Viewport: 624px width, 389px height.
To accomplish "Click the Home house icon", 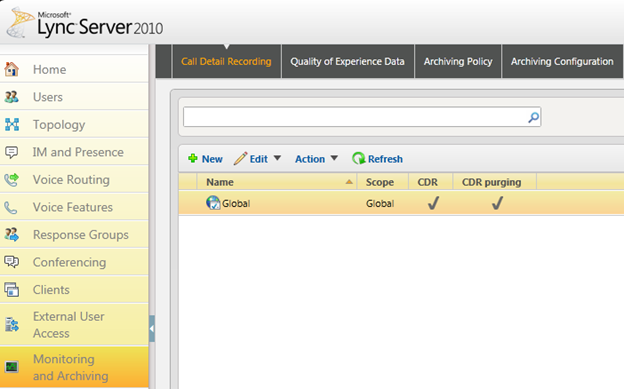I will [12, 69].
